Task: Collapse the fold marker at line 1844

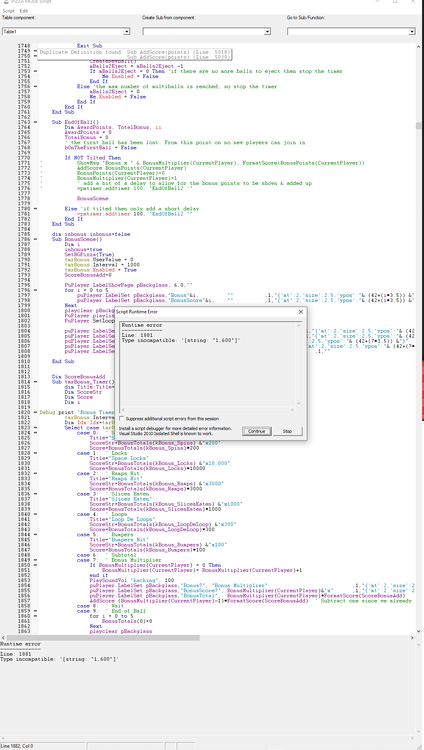Action: pos(35,534)
